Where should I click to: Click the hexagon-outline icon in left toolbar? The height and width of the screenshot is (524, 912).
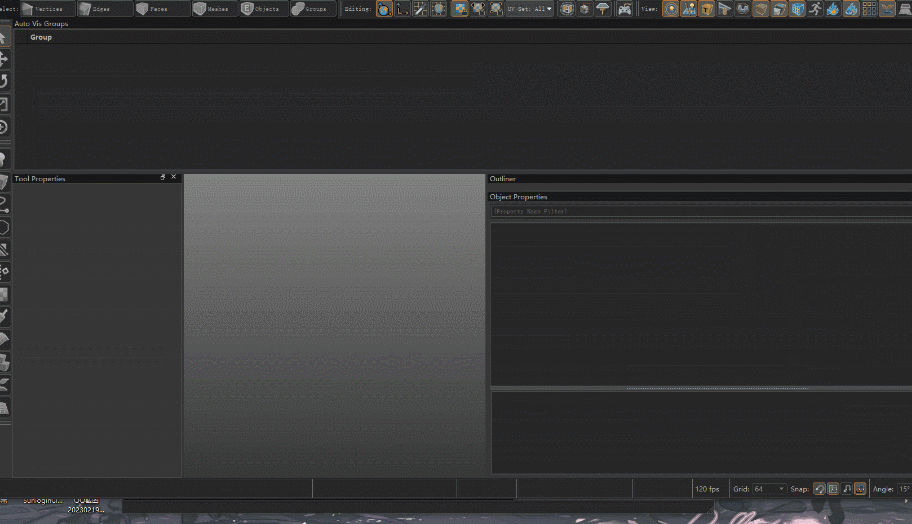pos(3,227)
